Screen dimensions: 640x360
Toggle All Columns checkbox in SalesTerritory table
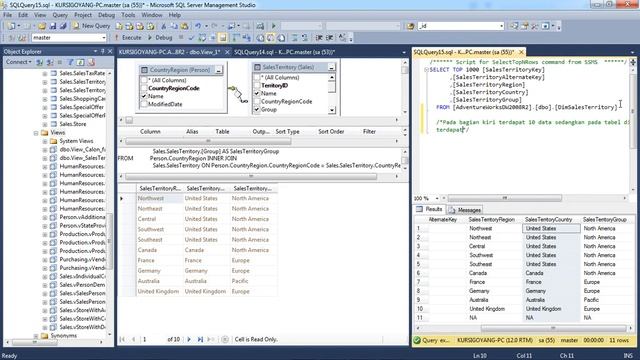point(257,77)
